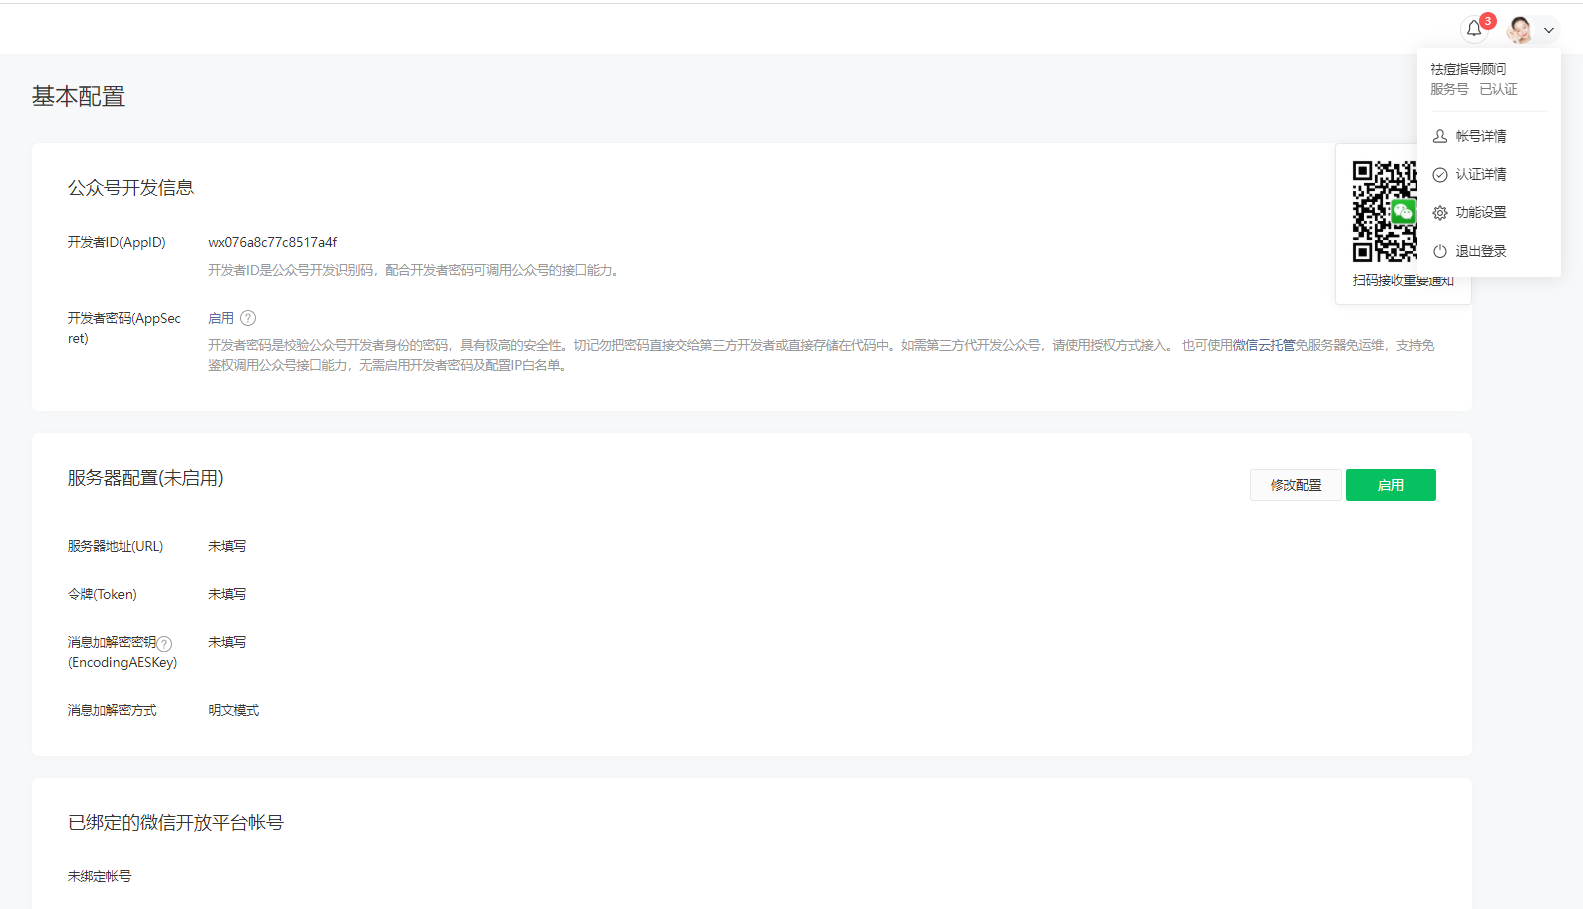Open the notification bell
This screenshot has height=909, width=1583.
(x=1474, y=29)
